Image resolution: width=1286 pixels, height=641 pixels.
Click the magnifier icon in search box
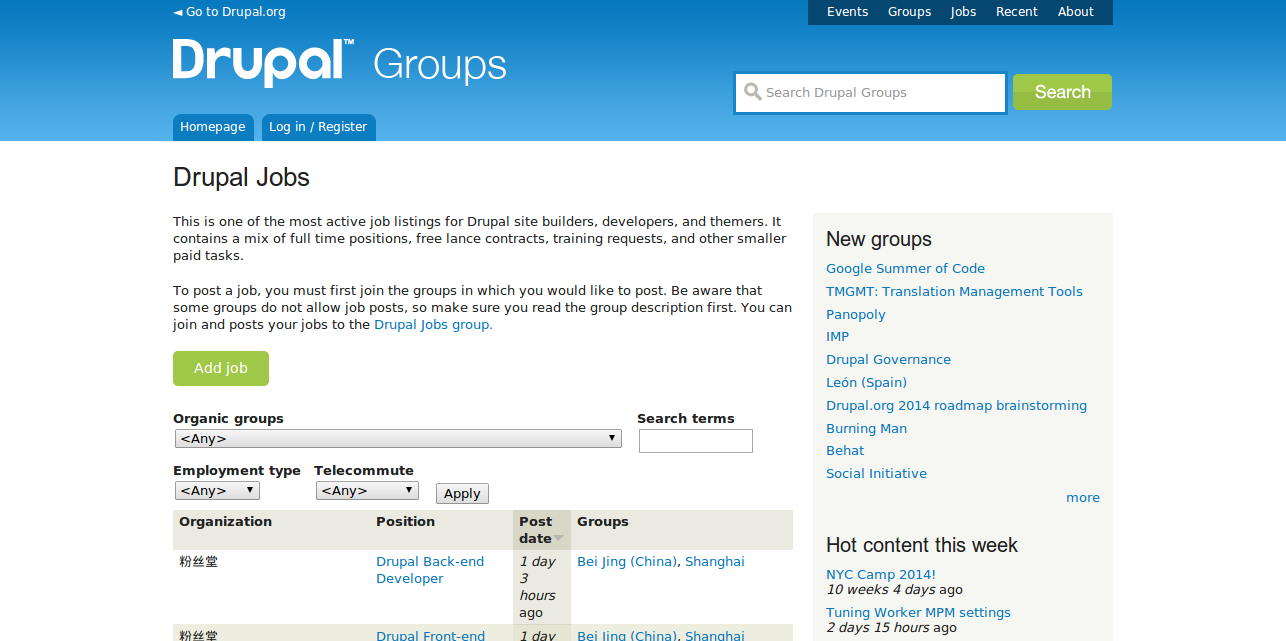point(753,92)
